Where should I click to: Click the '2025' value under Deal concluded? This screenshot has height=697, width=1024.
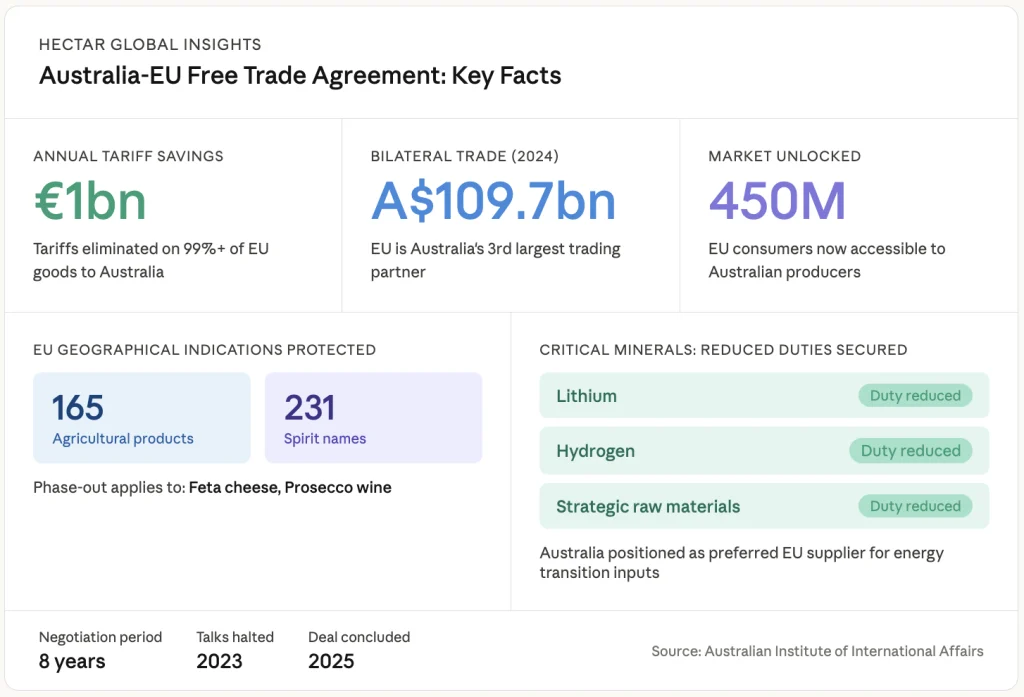pos(331,661)
